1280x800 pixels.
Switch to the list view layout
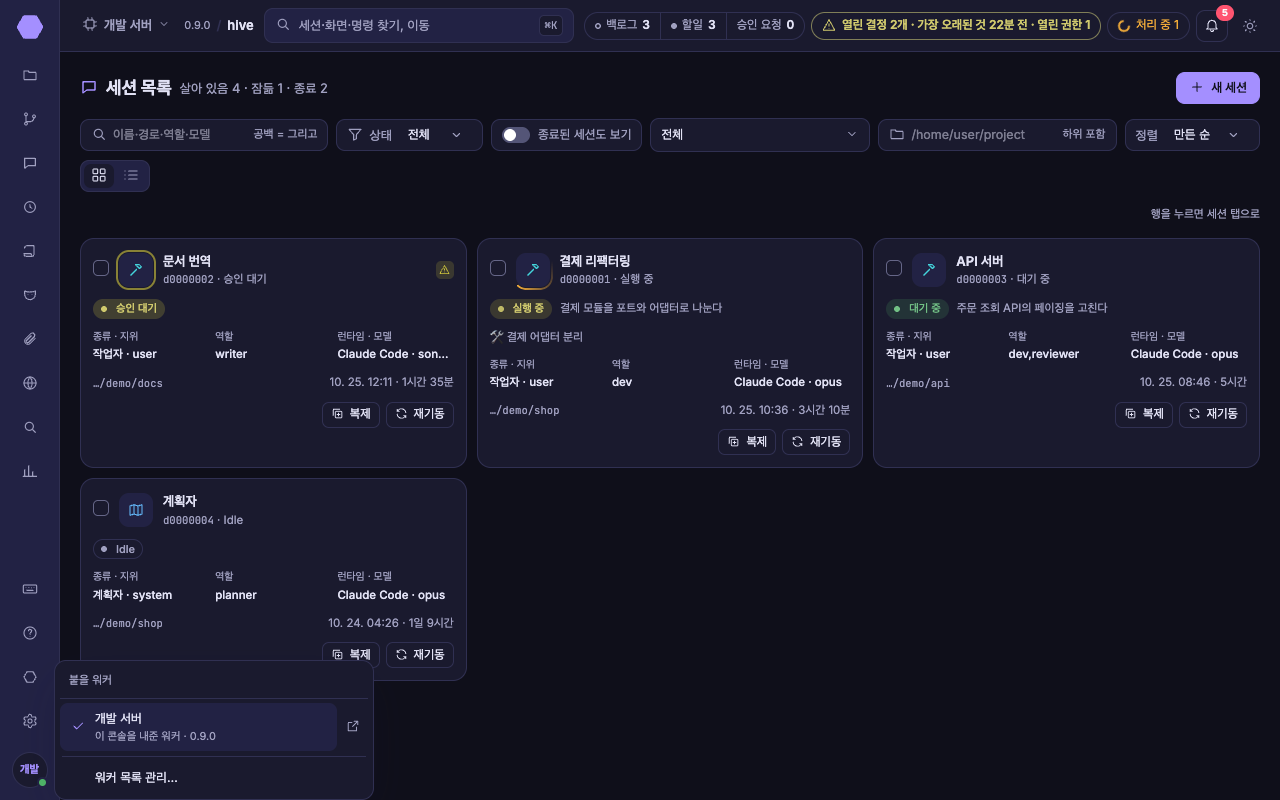tap(131, 175)
